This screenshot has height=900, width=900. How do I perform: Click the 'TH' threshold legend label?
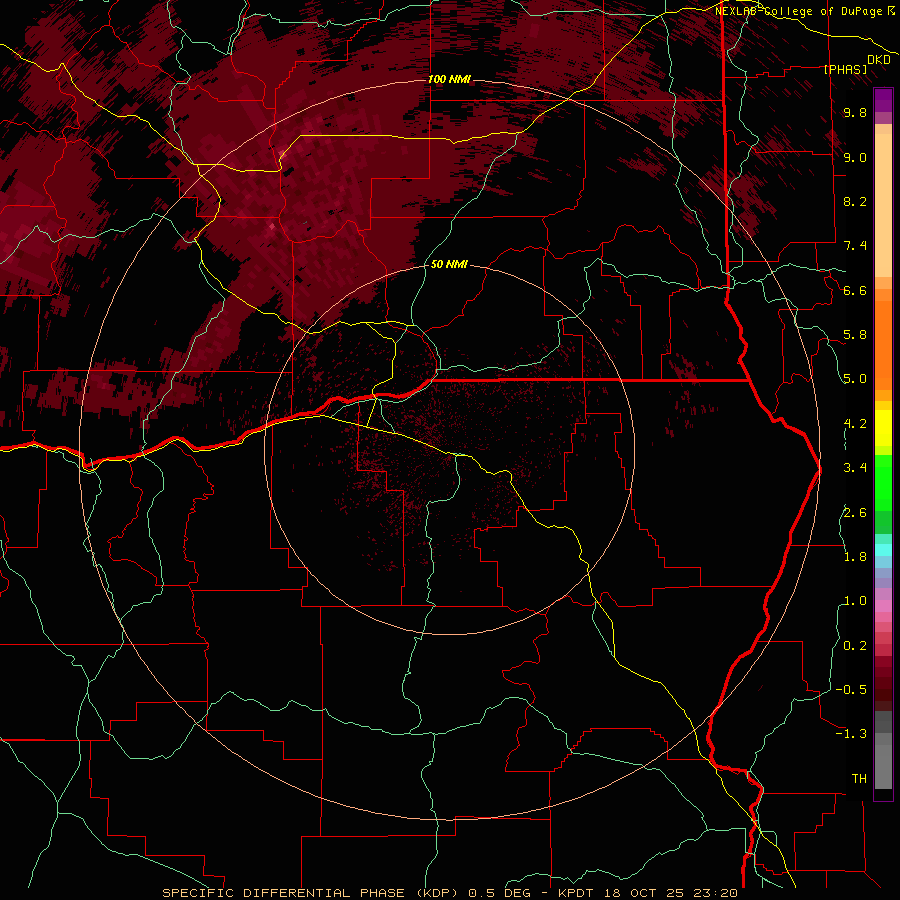point(859,779)
